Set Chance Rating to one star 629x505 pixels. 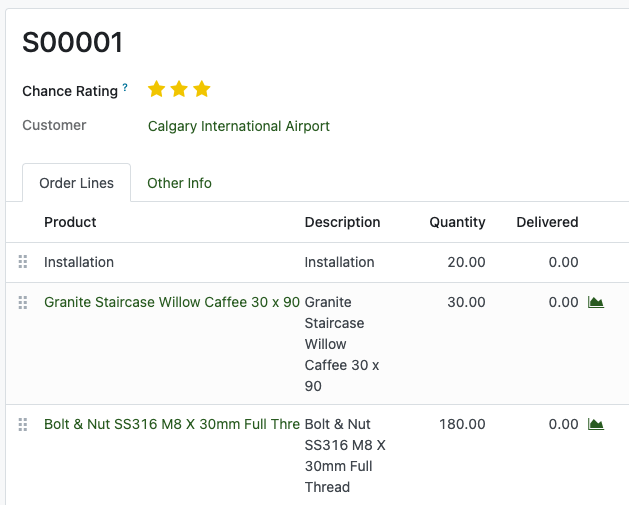coord(156,90)
